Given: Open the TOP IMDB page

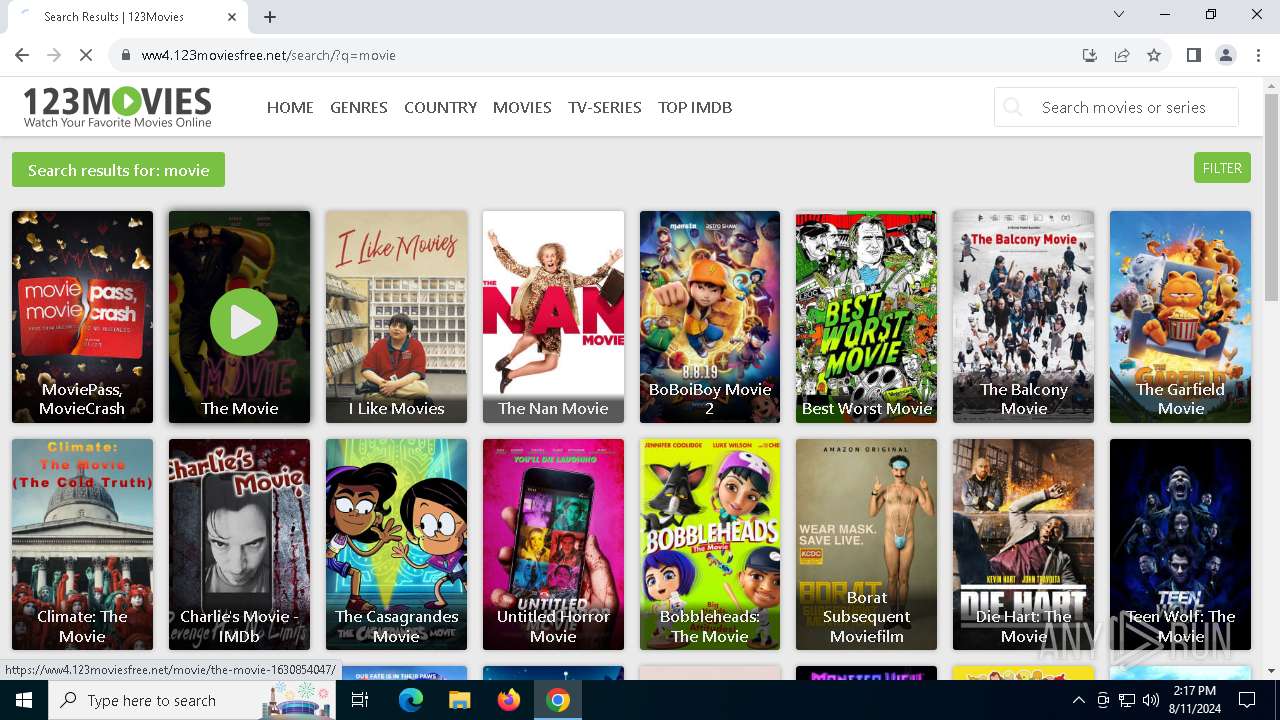Looking at the screenshot, I should [x=695, y=107].
